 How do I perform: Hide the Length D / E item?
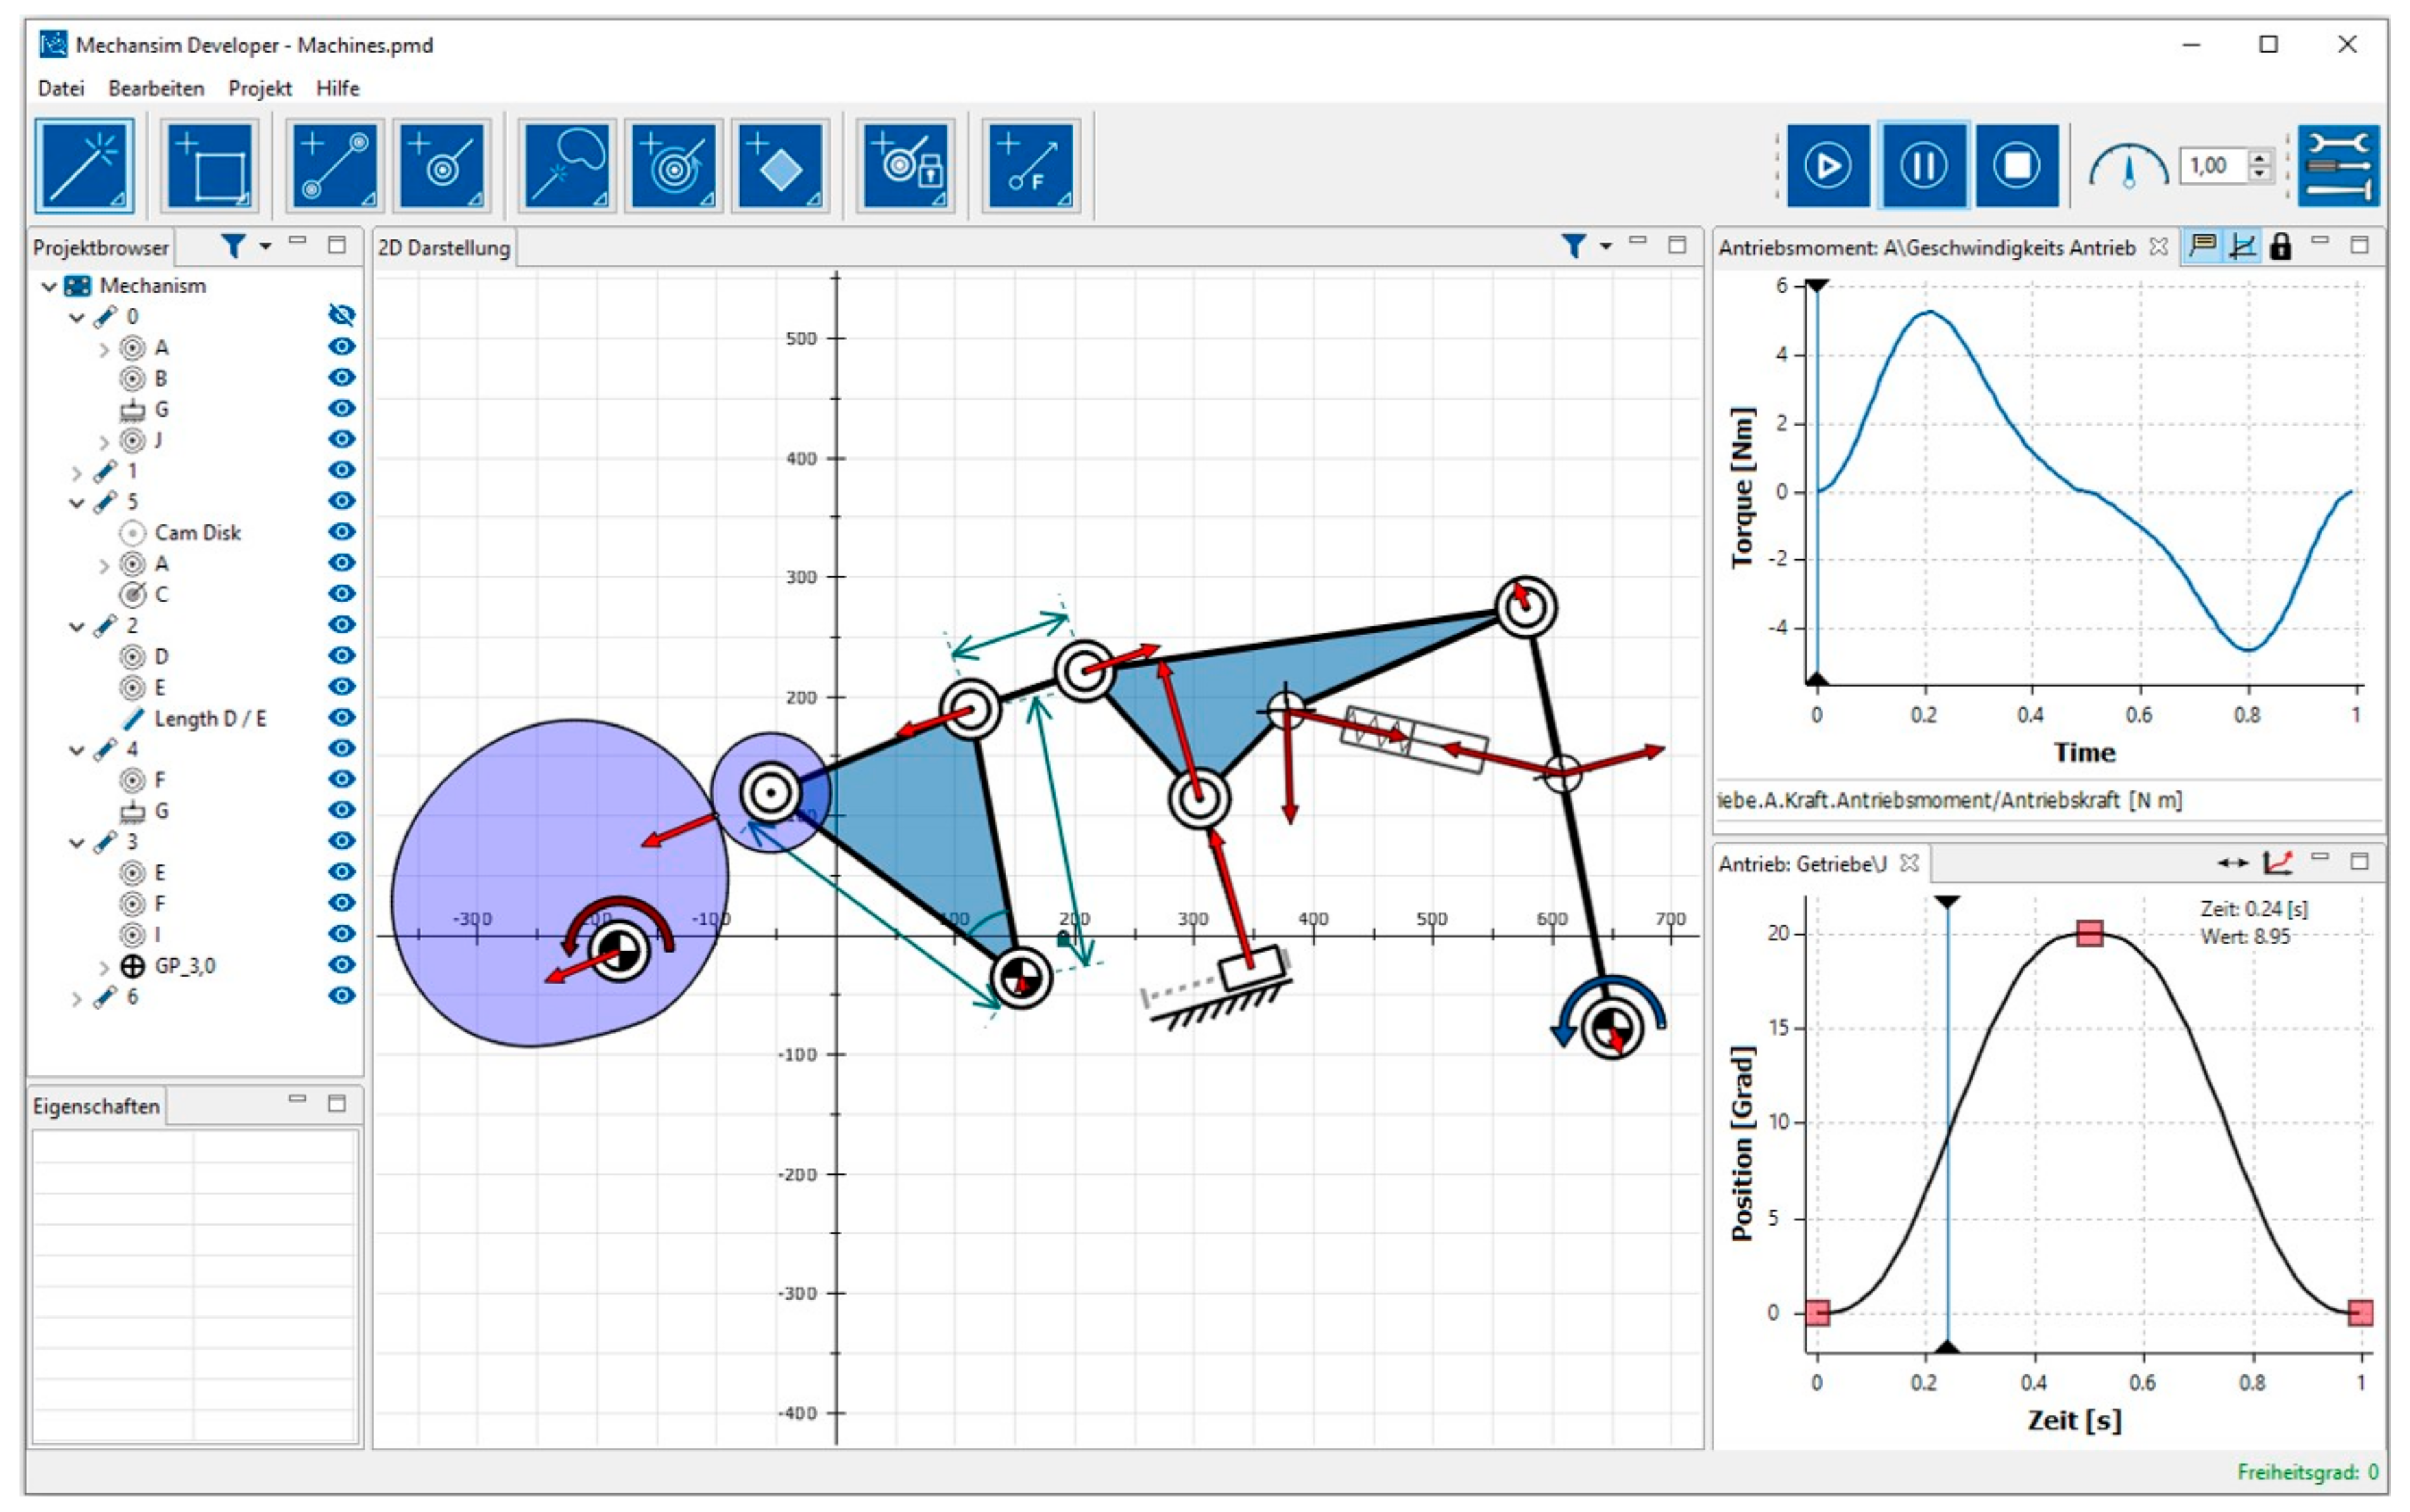click(342, 718)
